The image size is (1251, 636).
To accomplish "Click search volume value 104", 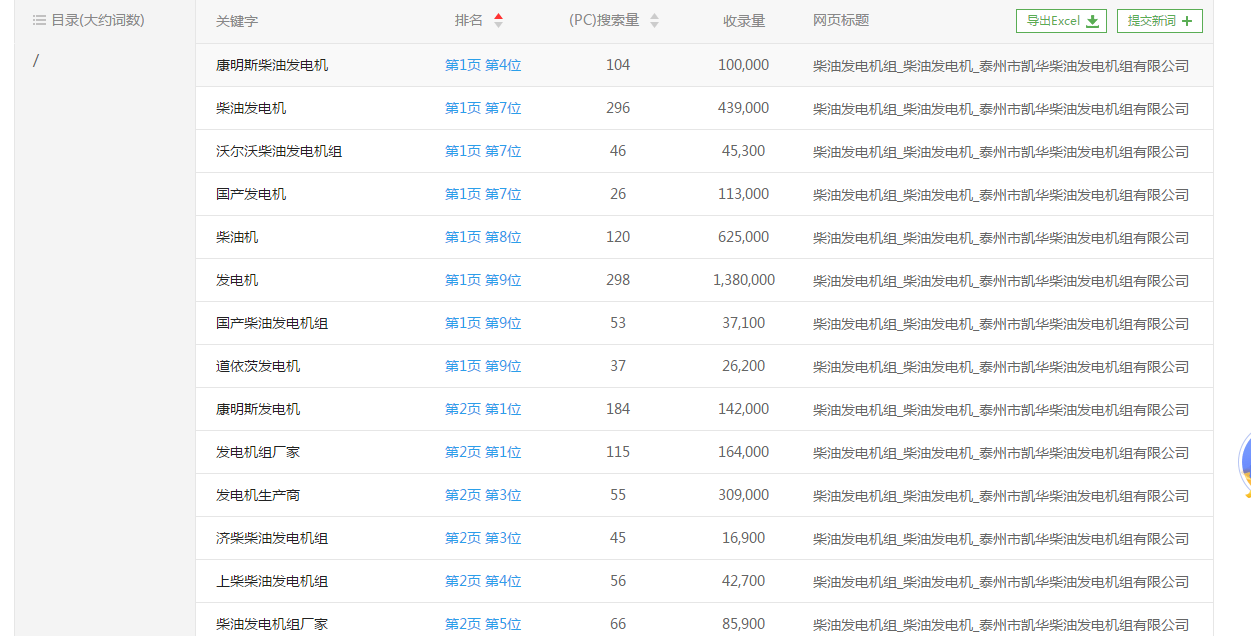I will coord(618,65).
